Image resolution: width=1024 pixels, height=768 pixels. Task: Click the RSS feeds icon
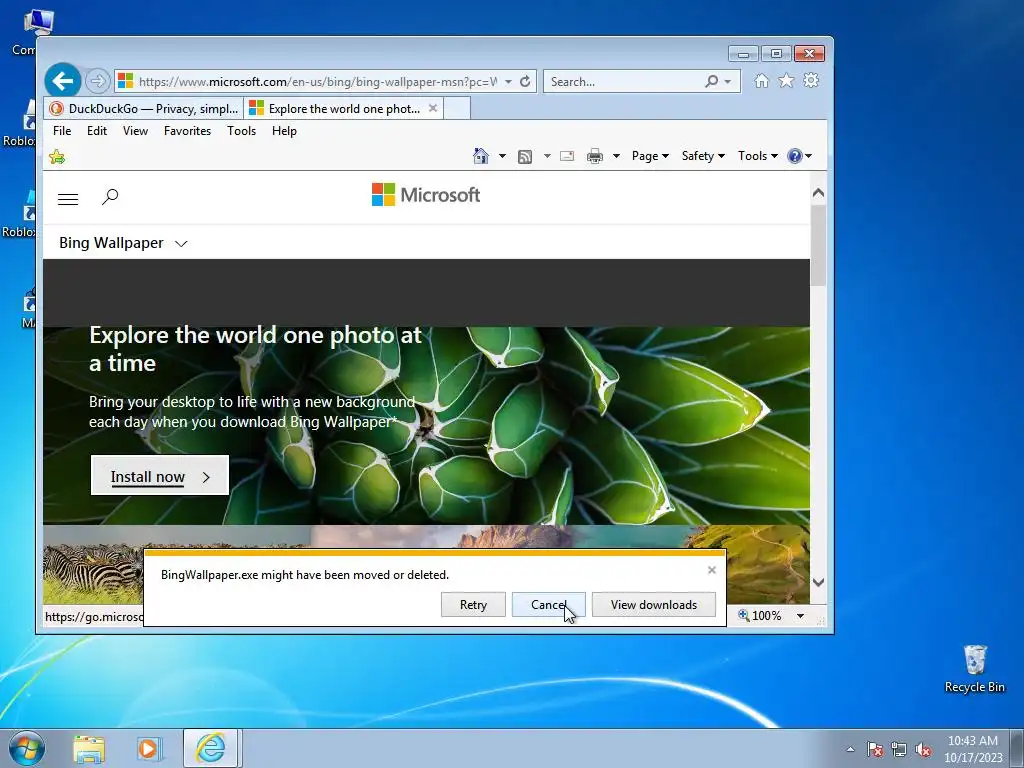coord(524,156)
